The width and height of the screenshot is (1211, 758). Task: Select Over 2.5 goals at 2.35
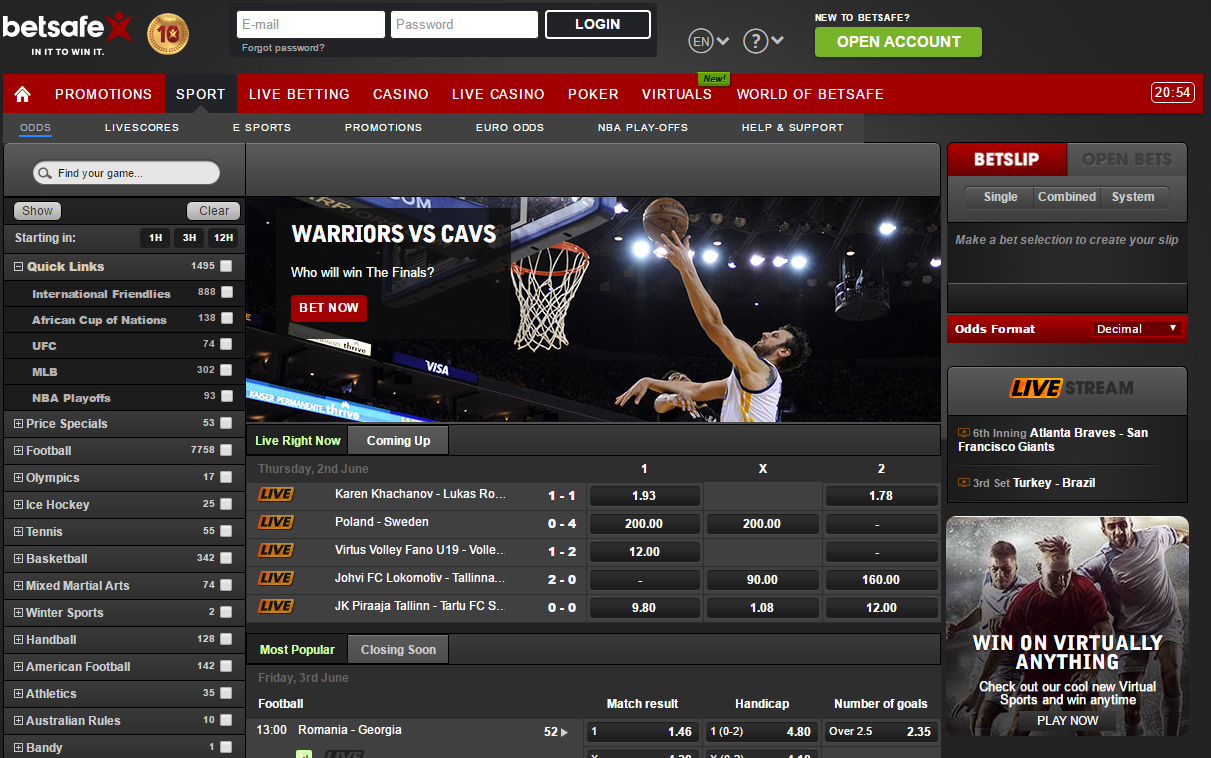point(880,732)
